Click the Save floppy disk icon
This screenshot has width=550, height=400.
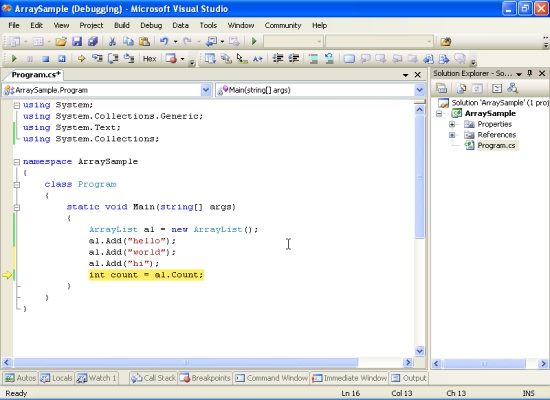coord(77,41)
